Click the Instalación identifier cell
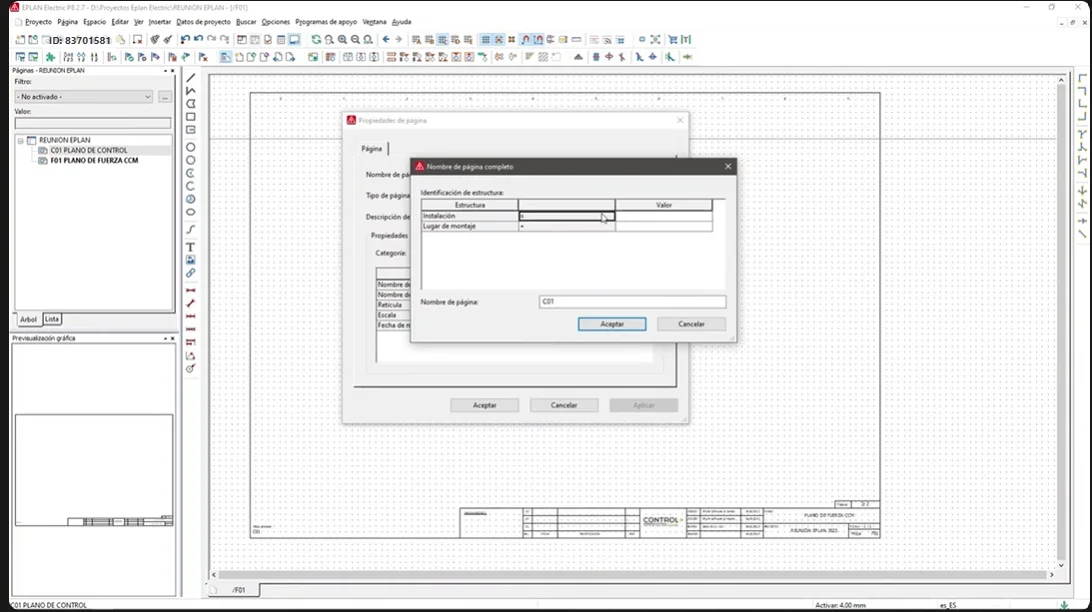 (567, 217)
